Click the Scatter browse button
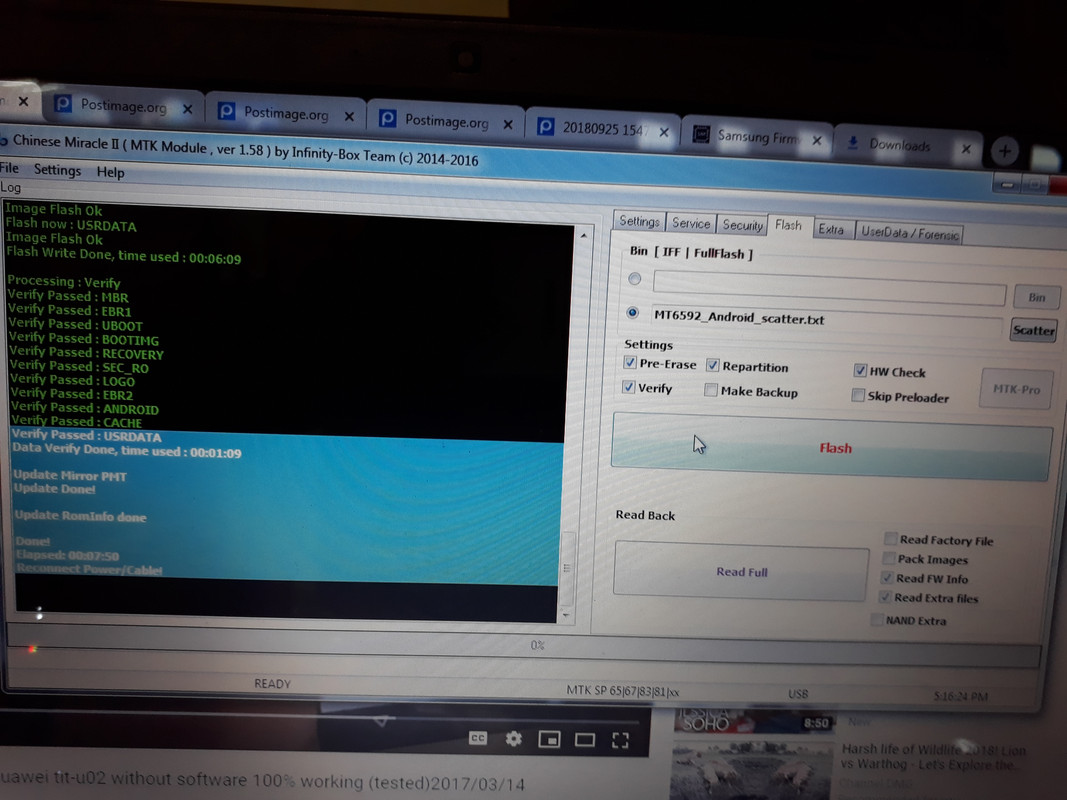Screen dimensions: 1067x800 coord(1033,330)
